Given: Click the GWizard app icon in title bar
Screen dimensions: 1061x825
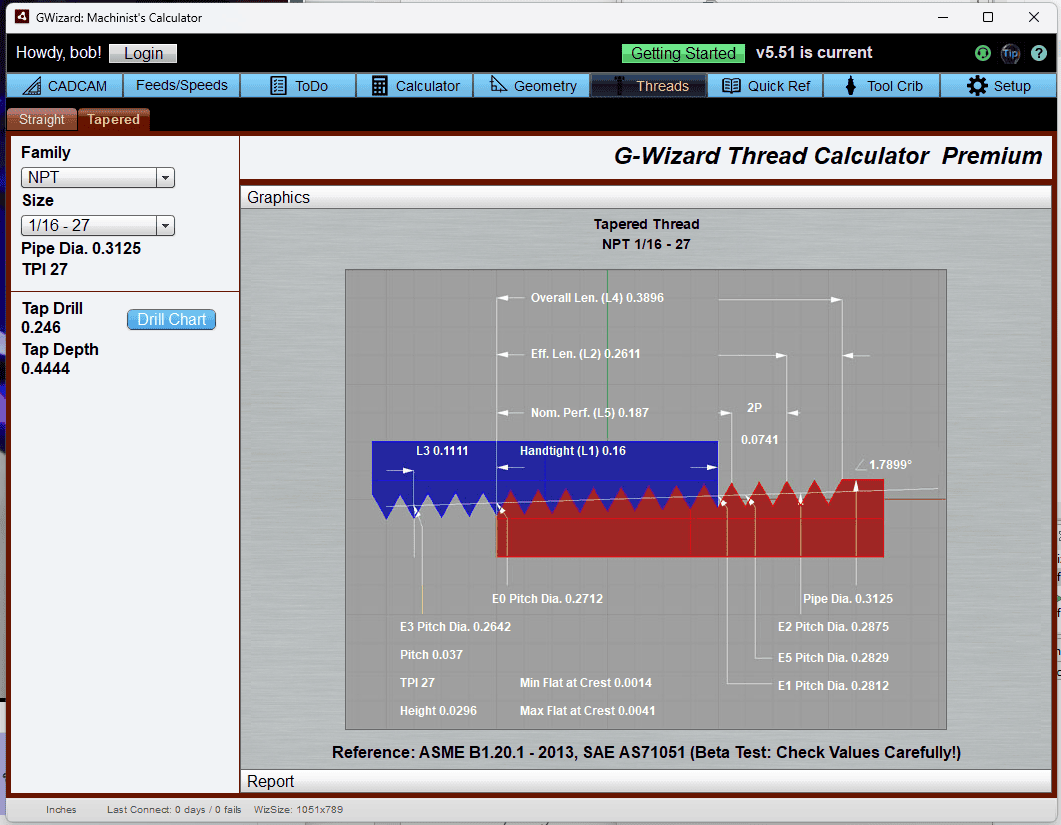Looking at the screenshot, I should tap(22, 17).
